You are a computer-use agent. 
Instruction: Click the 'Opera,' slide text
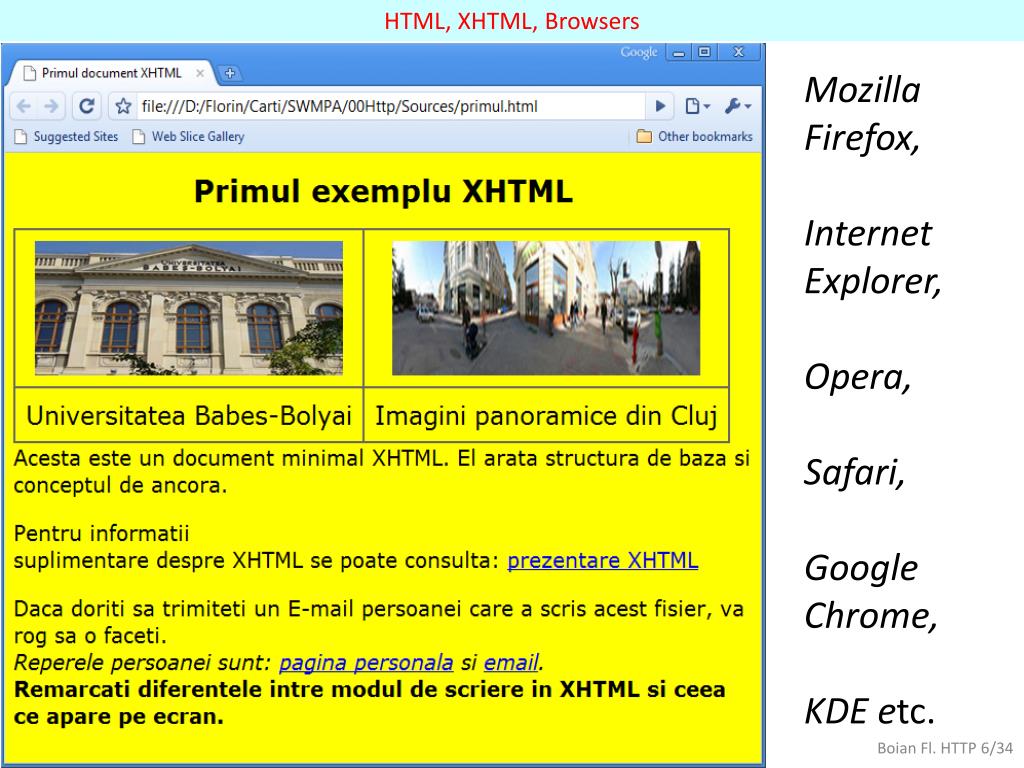click(857, 377)
